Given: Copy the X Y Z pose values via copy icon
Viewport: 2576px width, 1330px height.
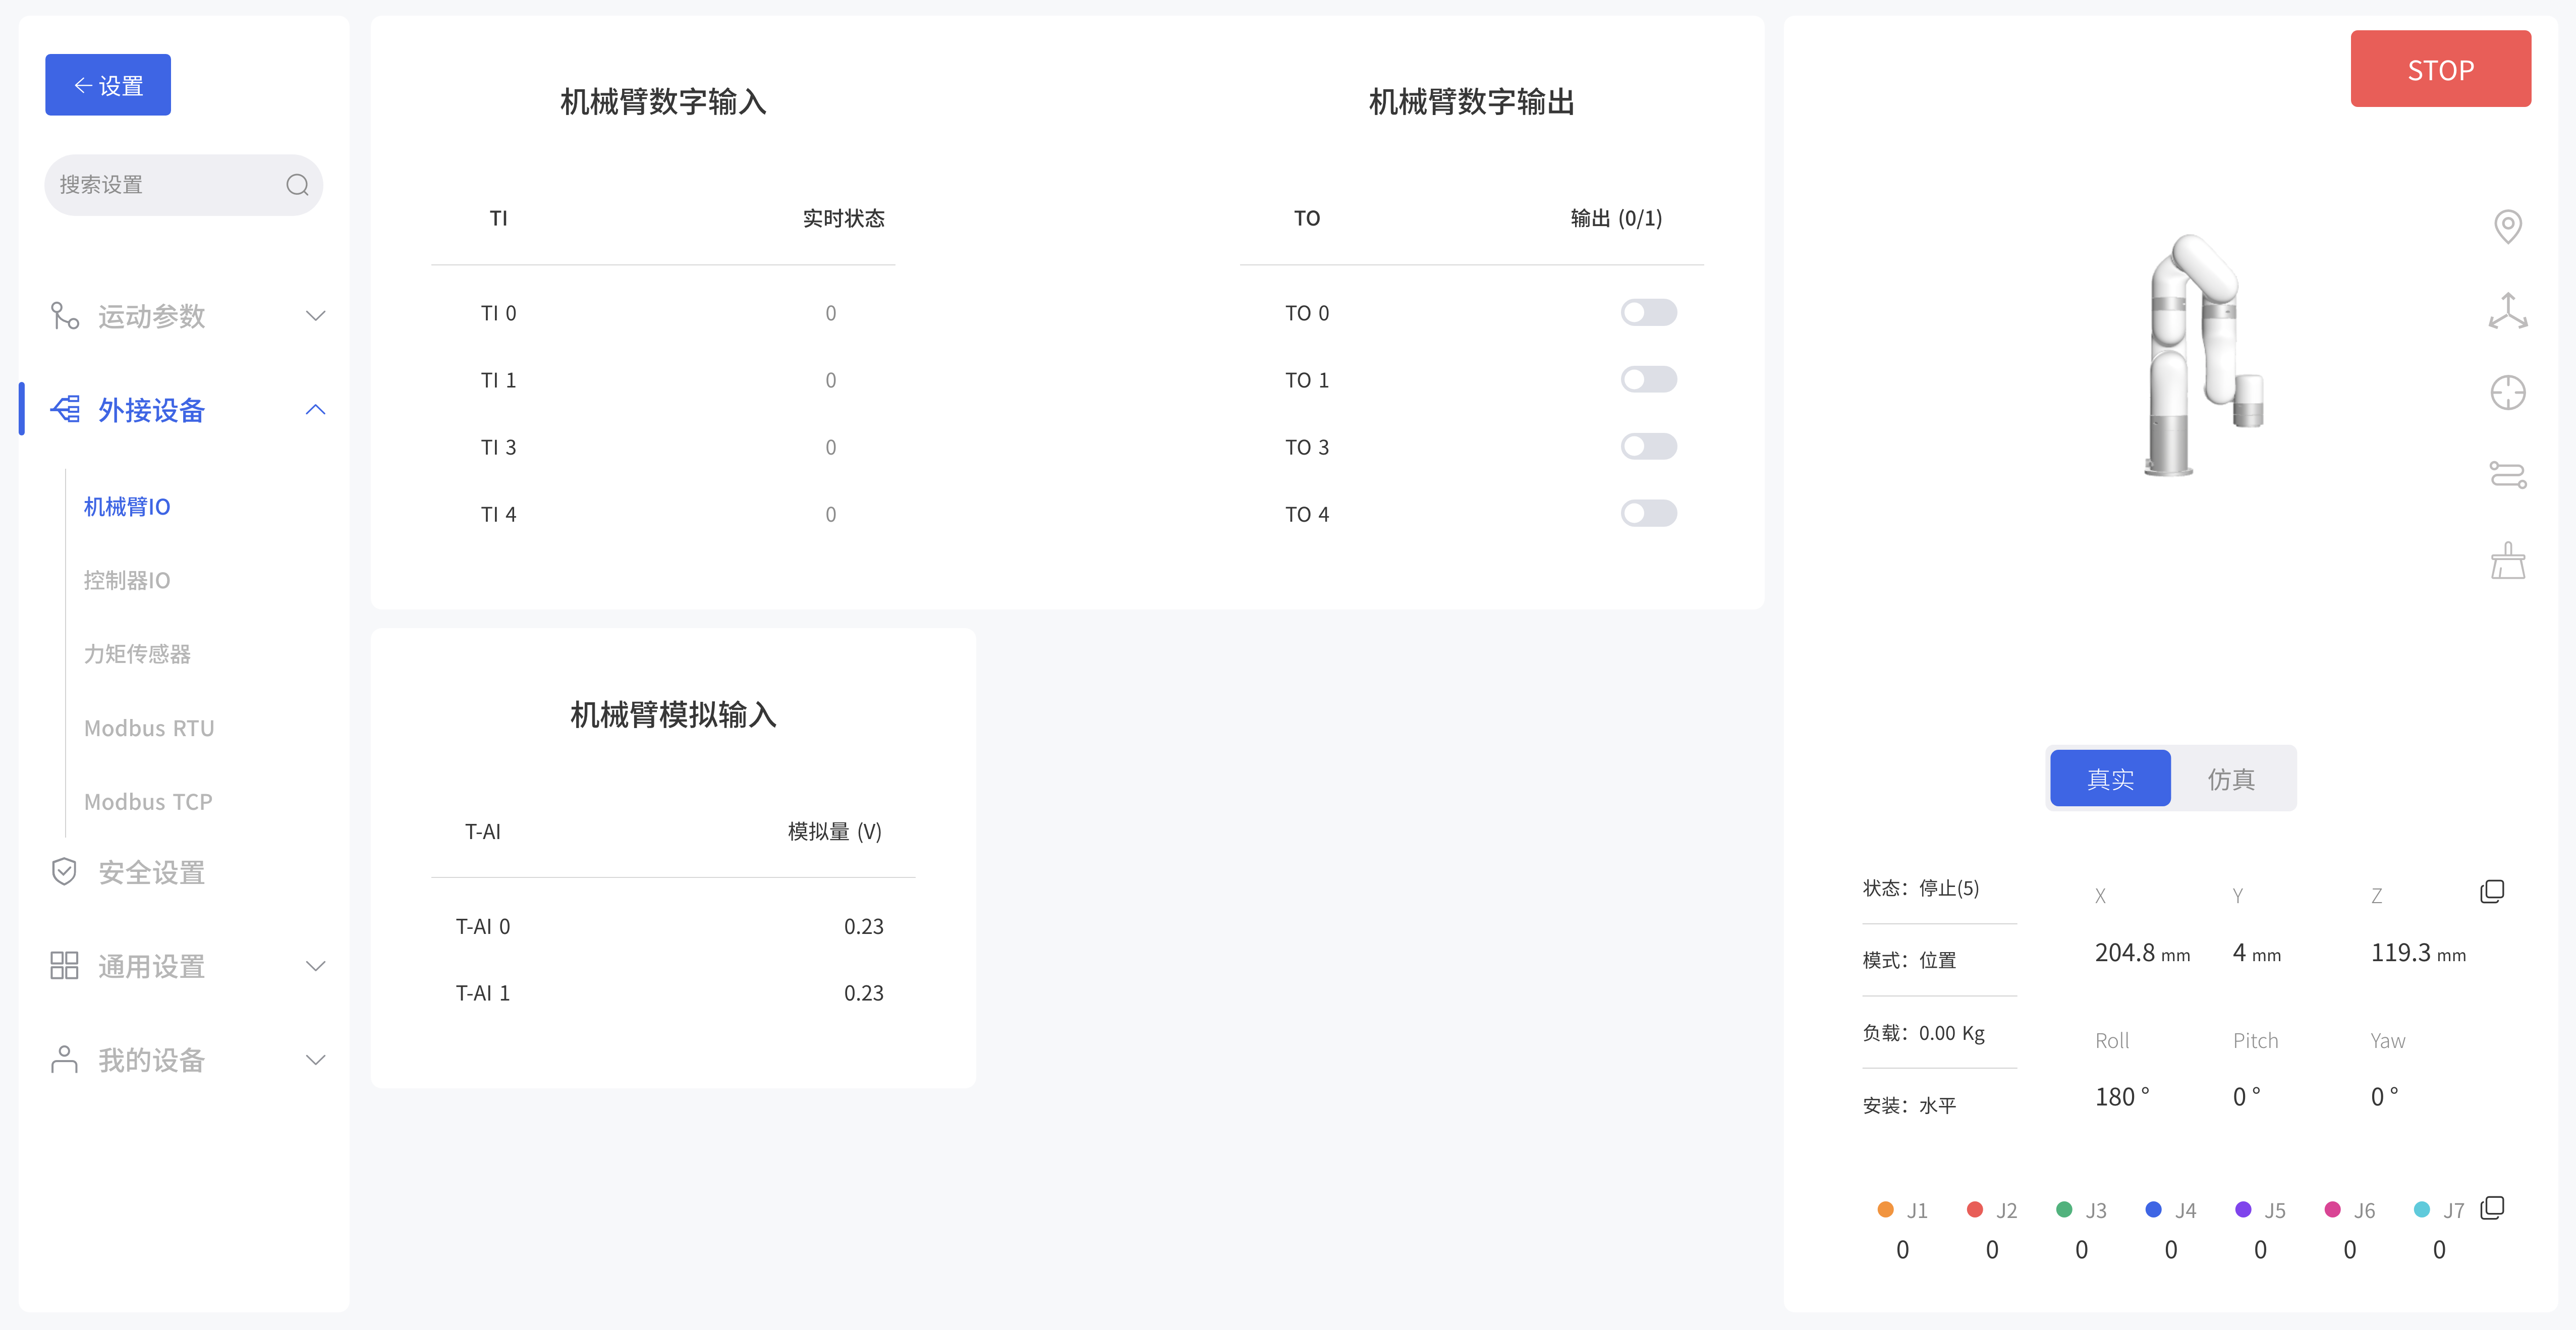Looking at the screenshot, I should [x=2491, y=891].
